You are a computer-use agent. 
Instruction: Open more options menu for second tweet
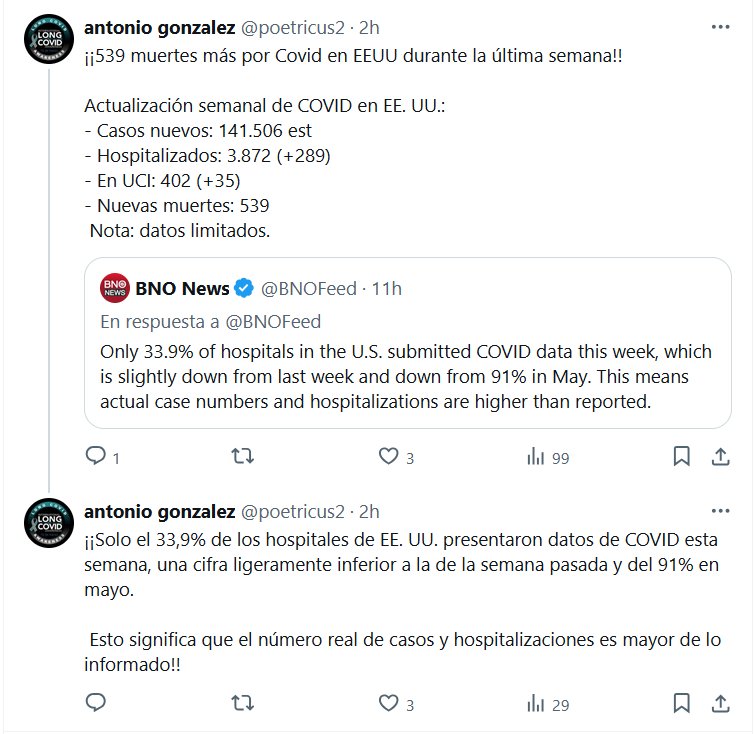[x=720, y=510]
